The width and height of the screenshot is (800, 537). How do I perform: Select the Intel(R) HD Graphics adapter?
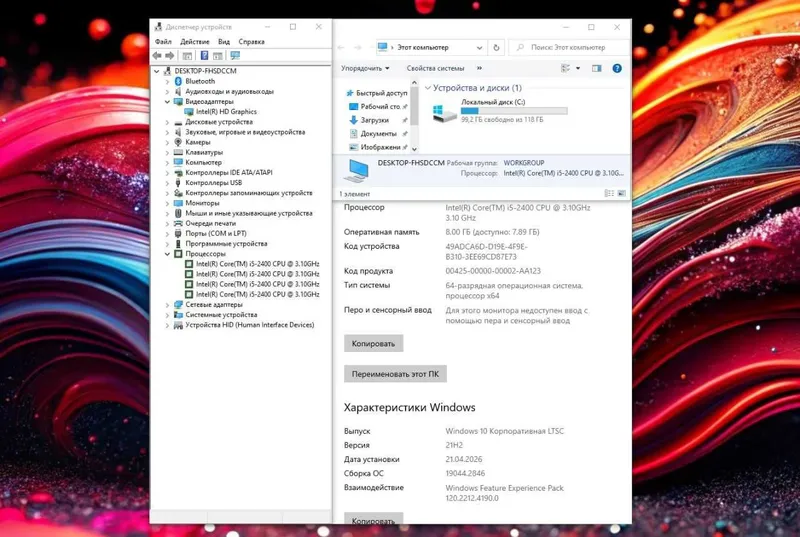click(226, 112)
